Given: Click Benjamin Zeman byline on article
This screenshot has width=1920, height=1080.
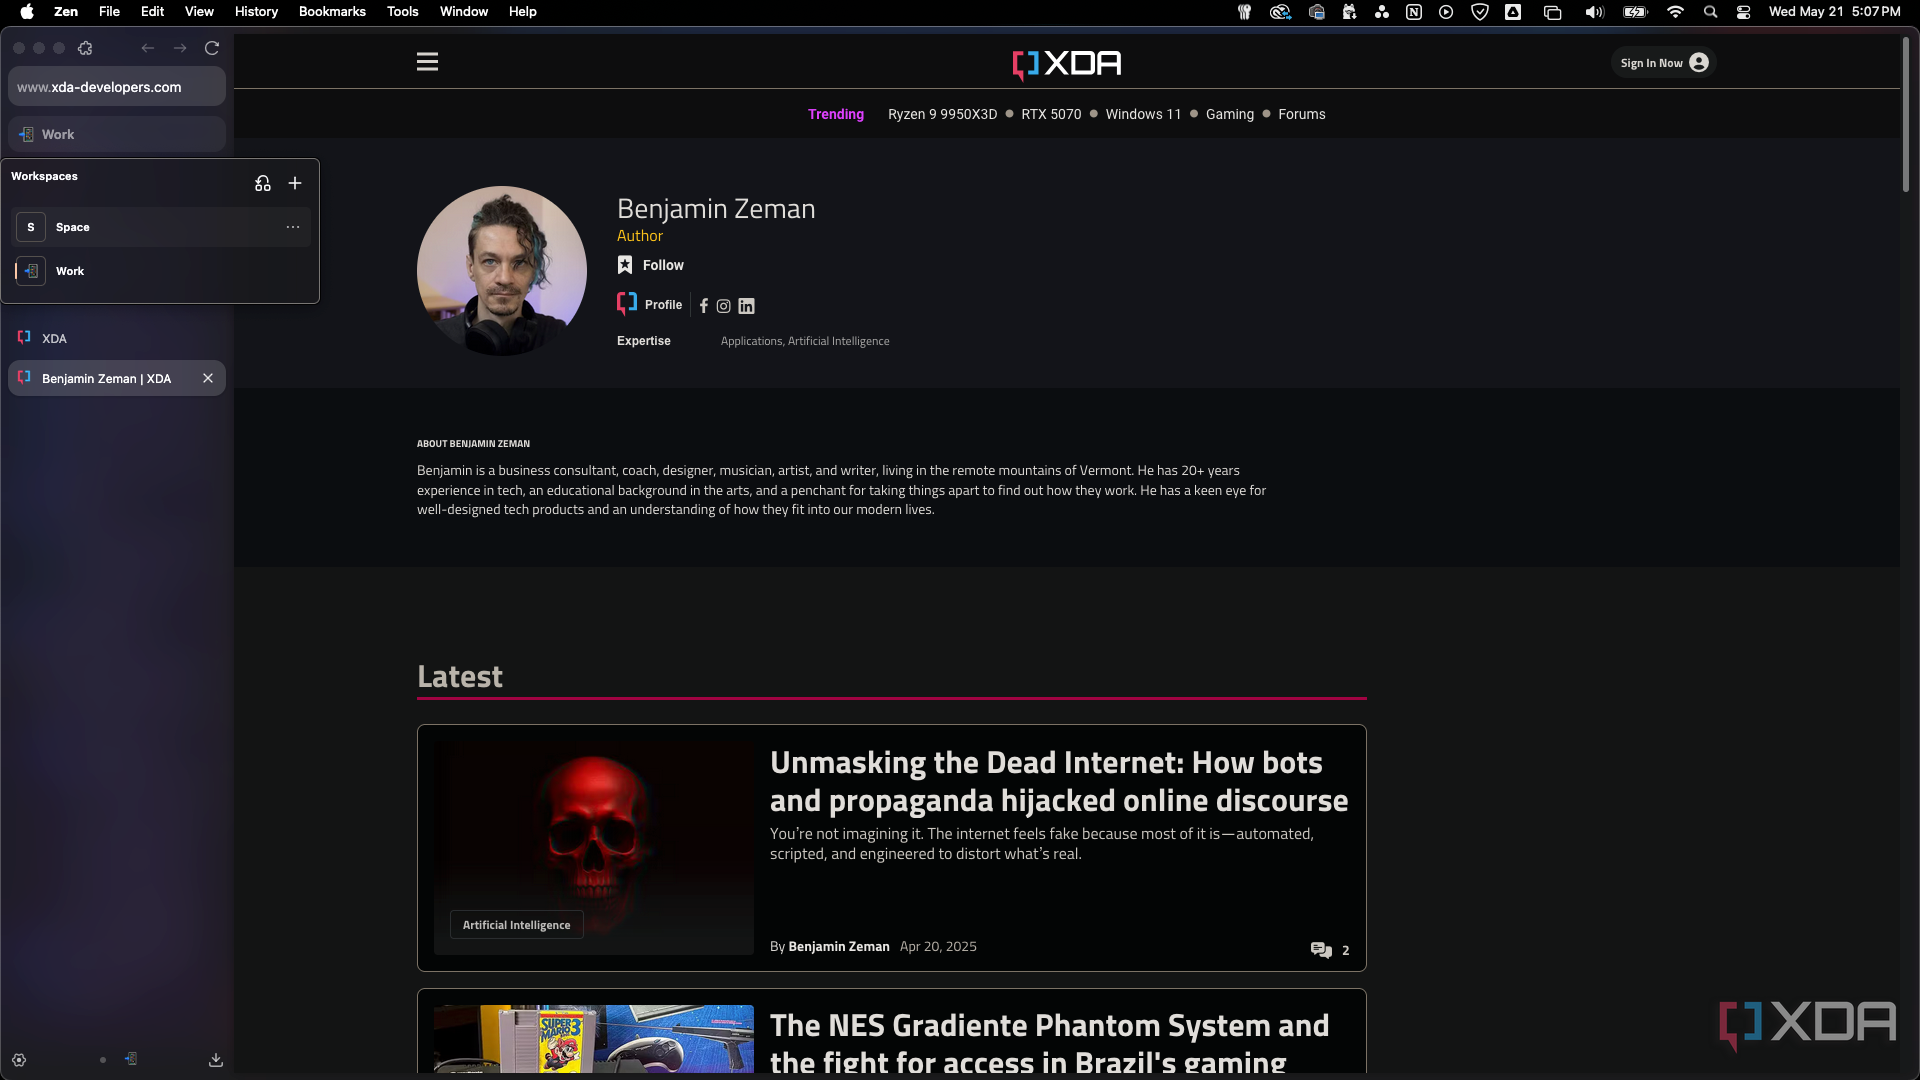Looking at the screenshot, I should pos(838,946).
